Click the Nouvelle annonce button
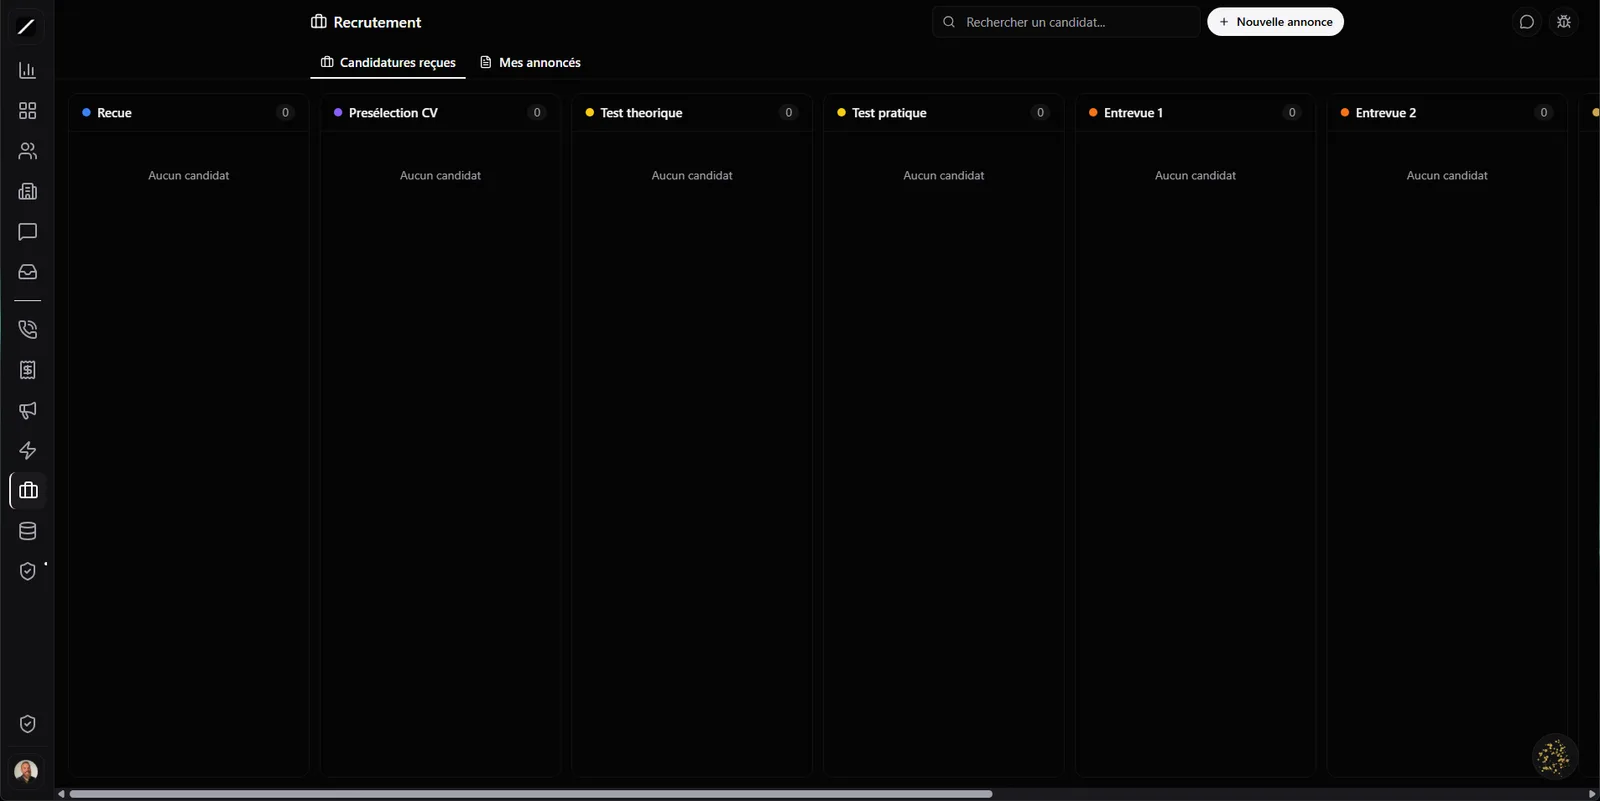 pos(1275,22)
